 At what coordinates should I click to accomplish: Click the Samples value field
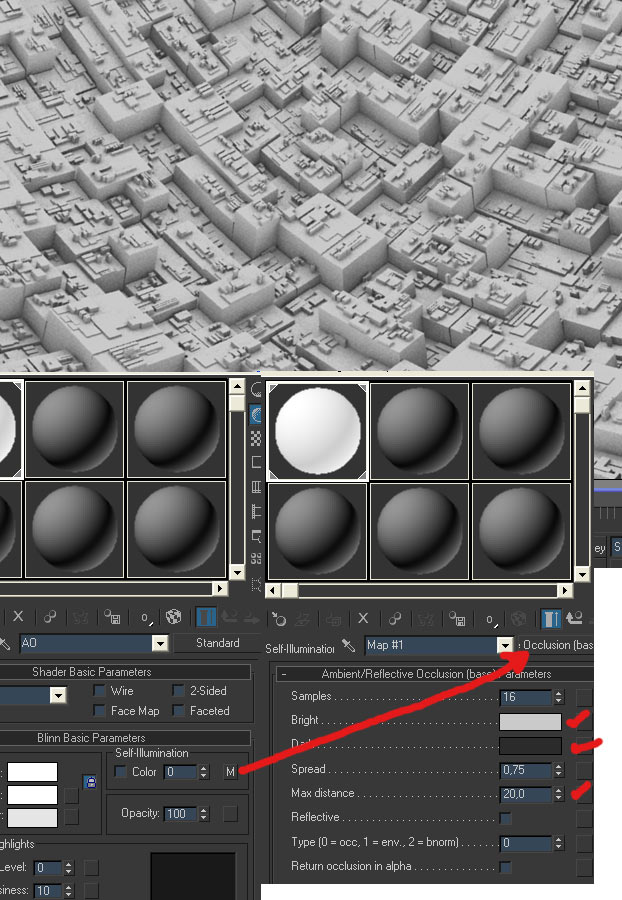tap(527, 697)
